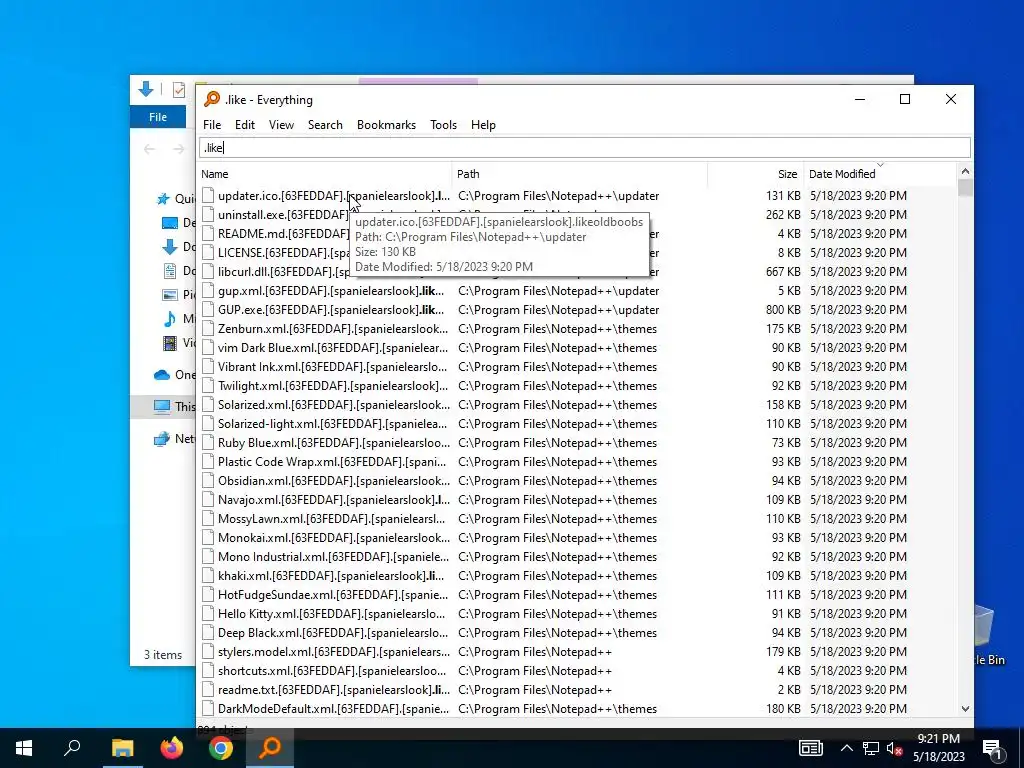Click file icon beside Twilight.xml entry

click(208, 385)
